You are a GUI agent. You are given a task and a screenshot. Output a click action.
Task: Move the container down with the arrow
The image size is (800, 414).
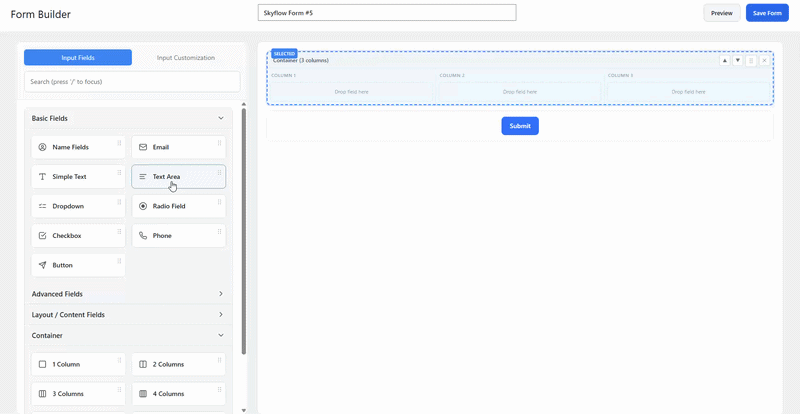pyautogui.click(x=738, y=61)
